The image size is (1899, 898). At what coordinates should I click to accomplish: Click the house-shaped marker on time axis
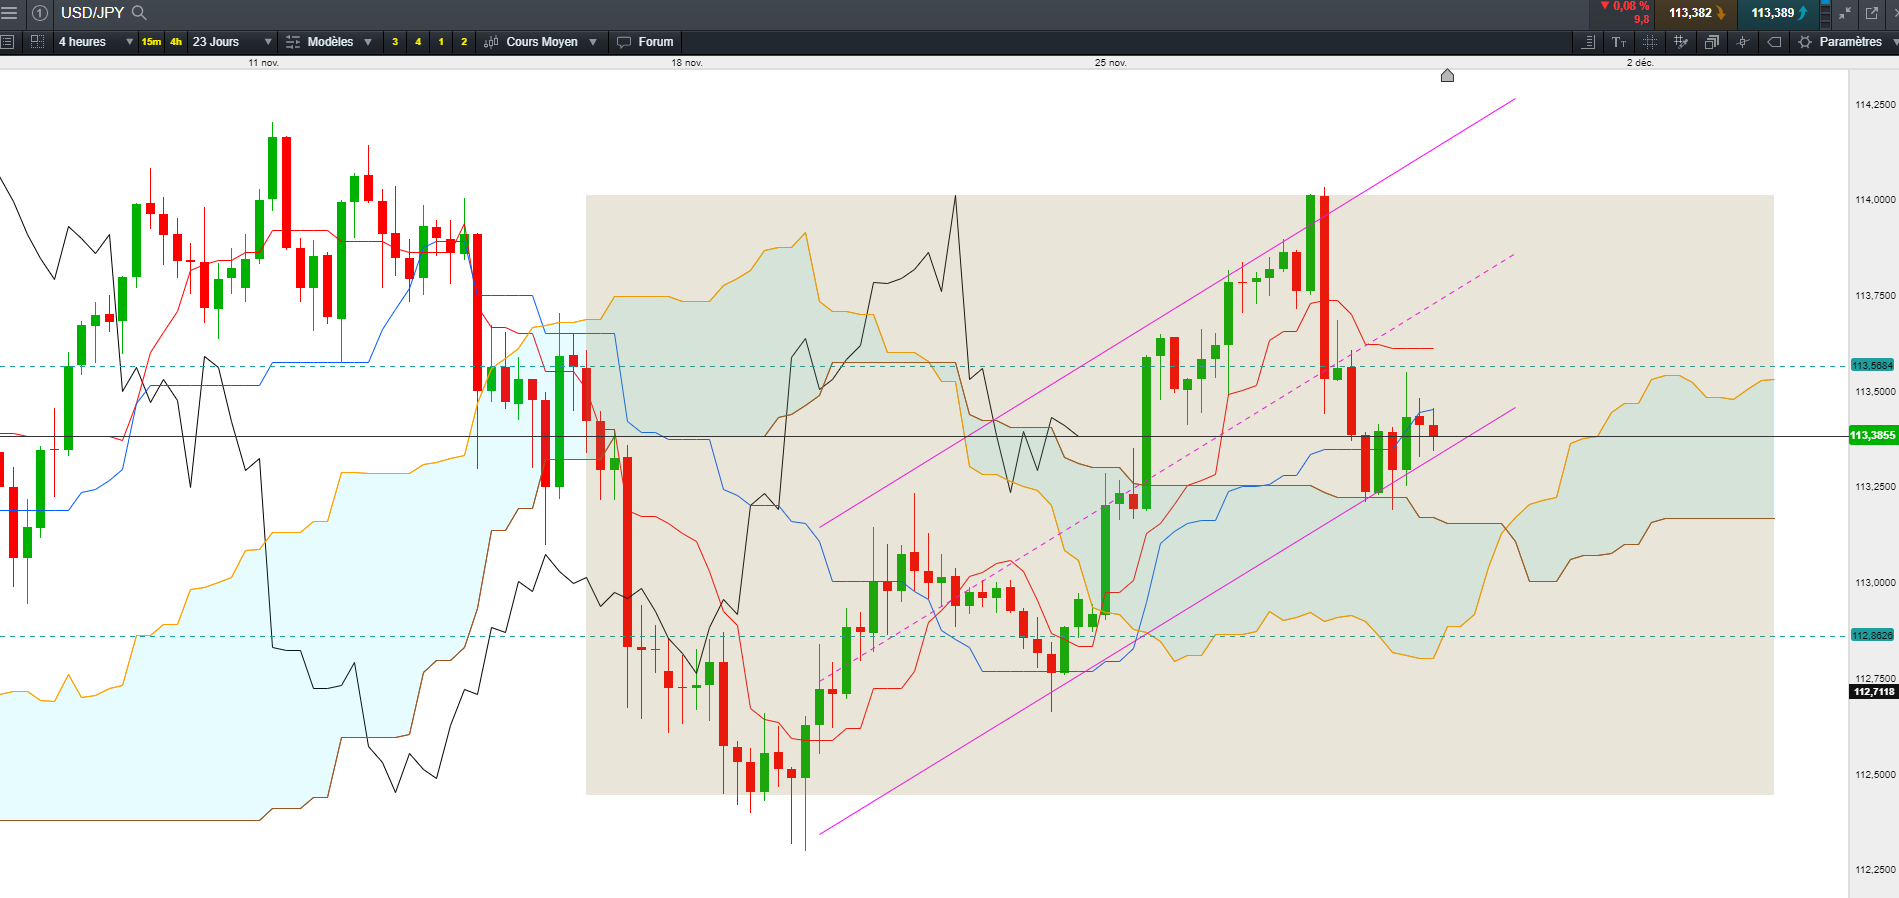point(1447,75)
